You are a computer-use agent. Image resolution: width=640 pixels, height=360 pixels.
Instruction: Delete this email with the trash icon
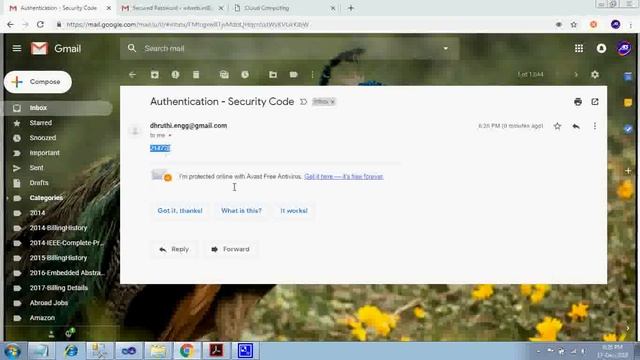(x=196, y=75)
